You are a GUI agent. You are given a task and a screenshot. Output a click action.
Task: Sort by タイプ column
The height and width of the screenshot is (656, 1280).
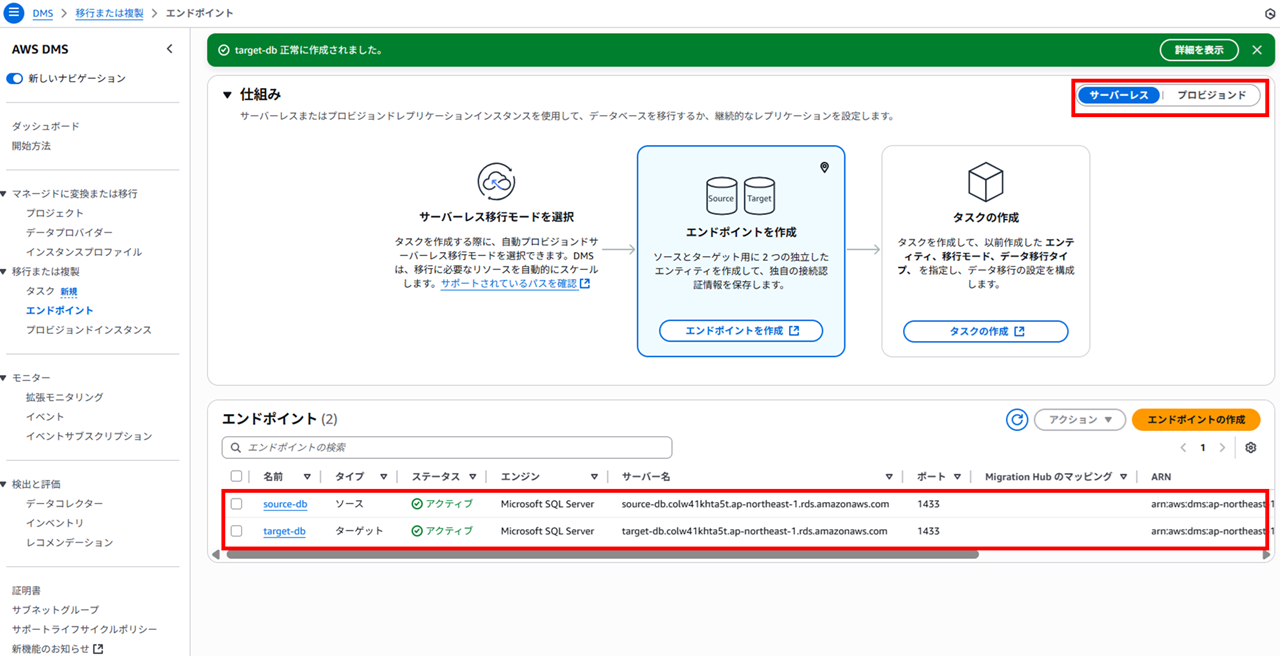385,477
